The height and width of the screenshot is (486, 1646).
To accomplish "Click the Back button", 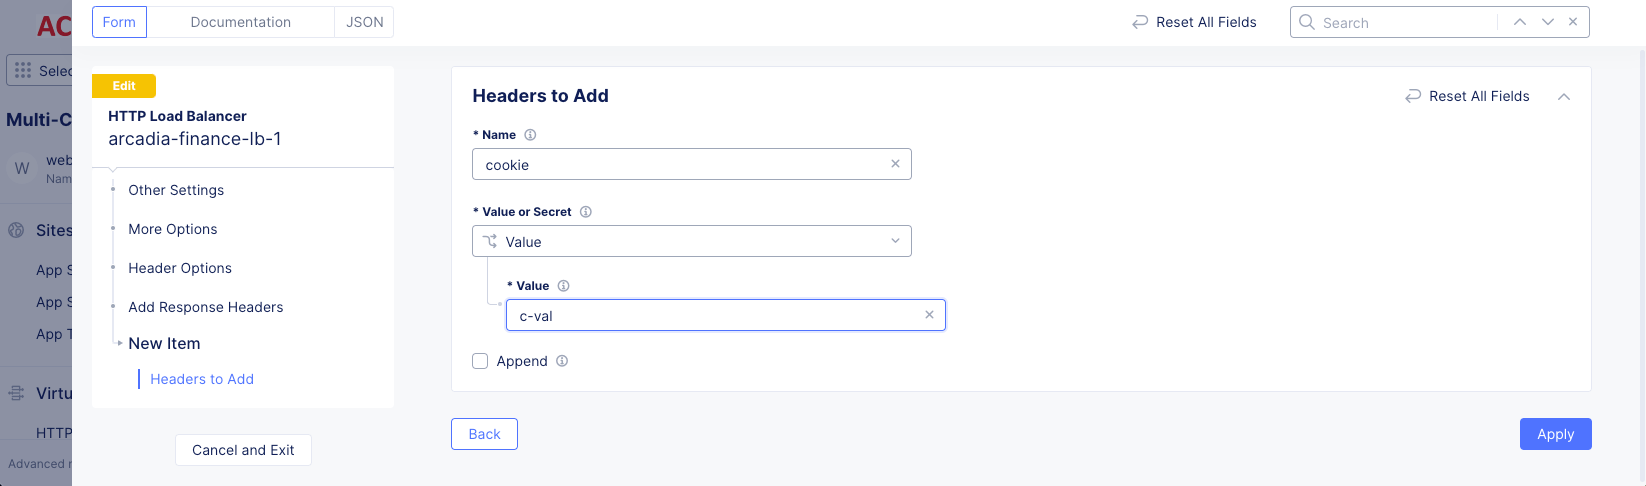I will pos(484,434).
